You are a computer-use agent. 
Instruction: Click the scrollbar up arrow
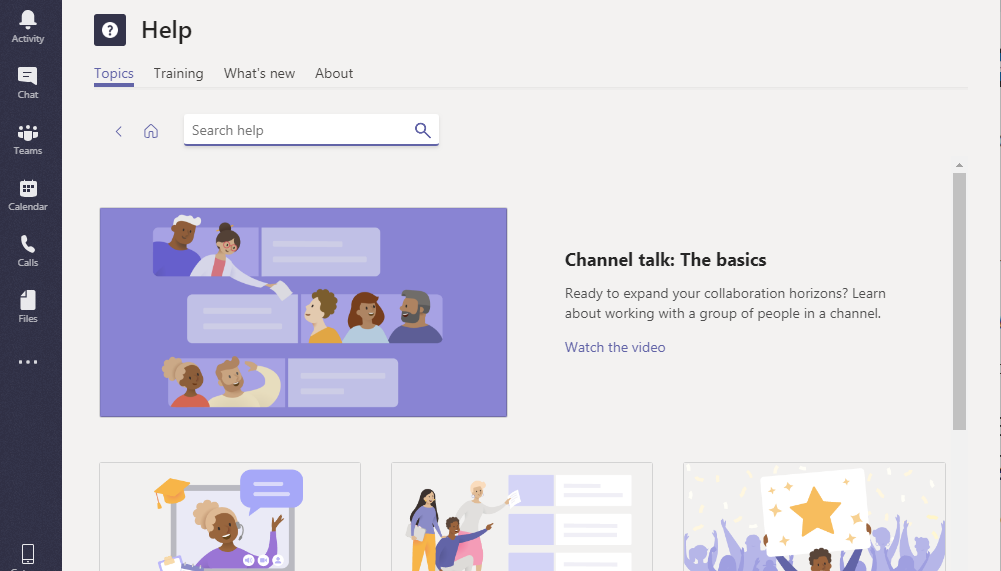pos(959,165)
